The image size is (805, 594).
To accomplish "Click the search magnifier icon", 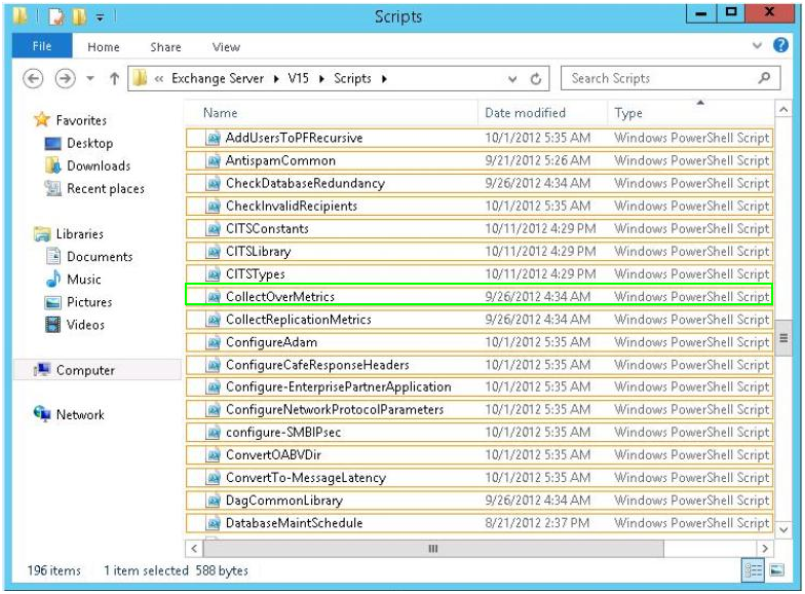I will click(x=764, y=78).
